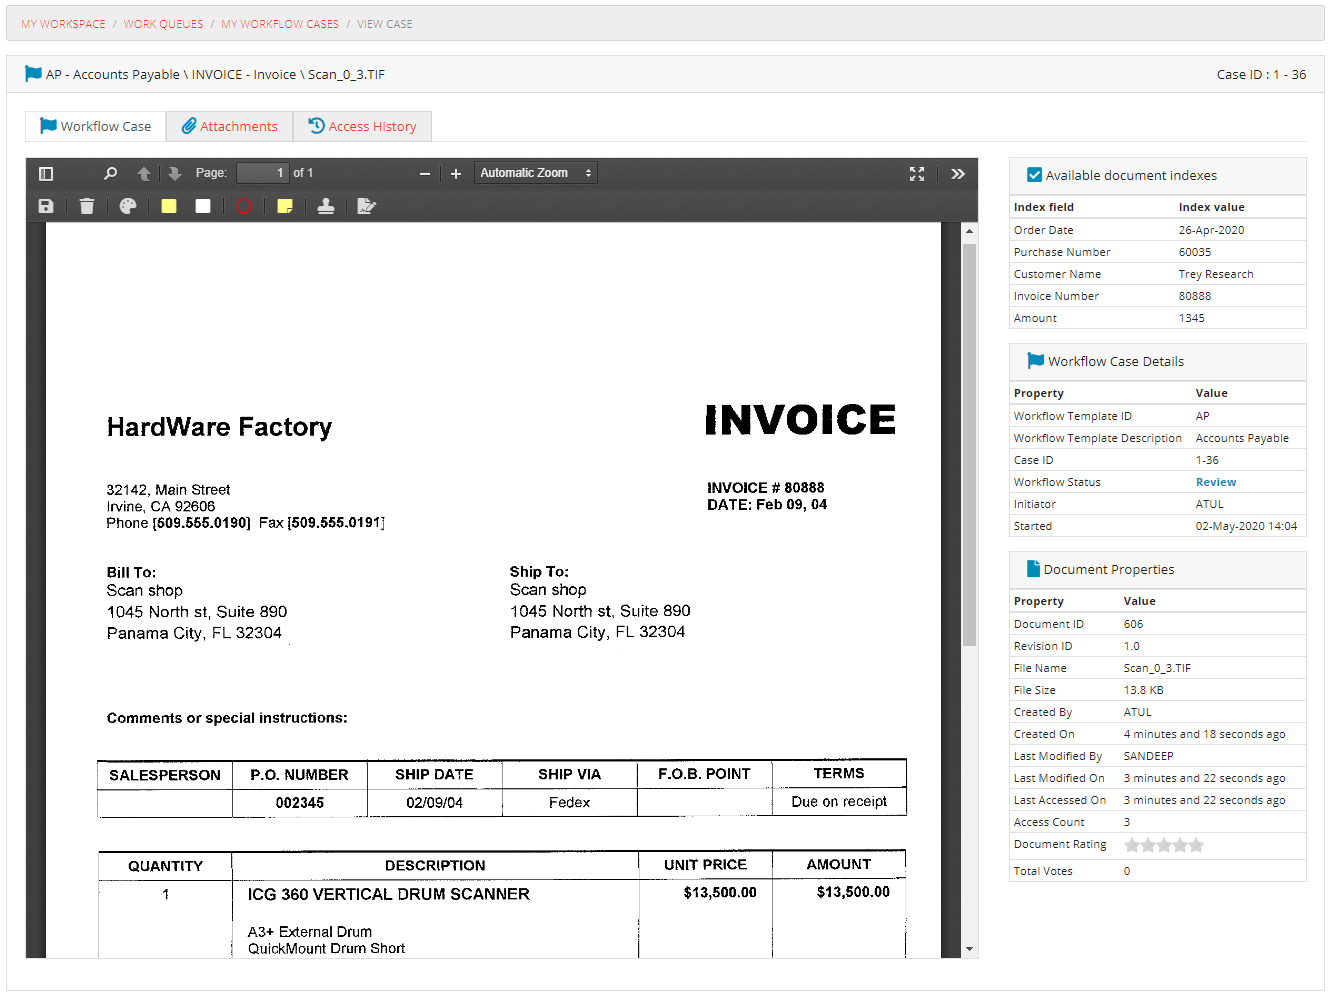Select the white redaction swatch
The width and height of the screenshot is (1328, 1000).
(203, 206)
